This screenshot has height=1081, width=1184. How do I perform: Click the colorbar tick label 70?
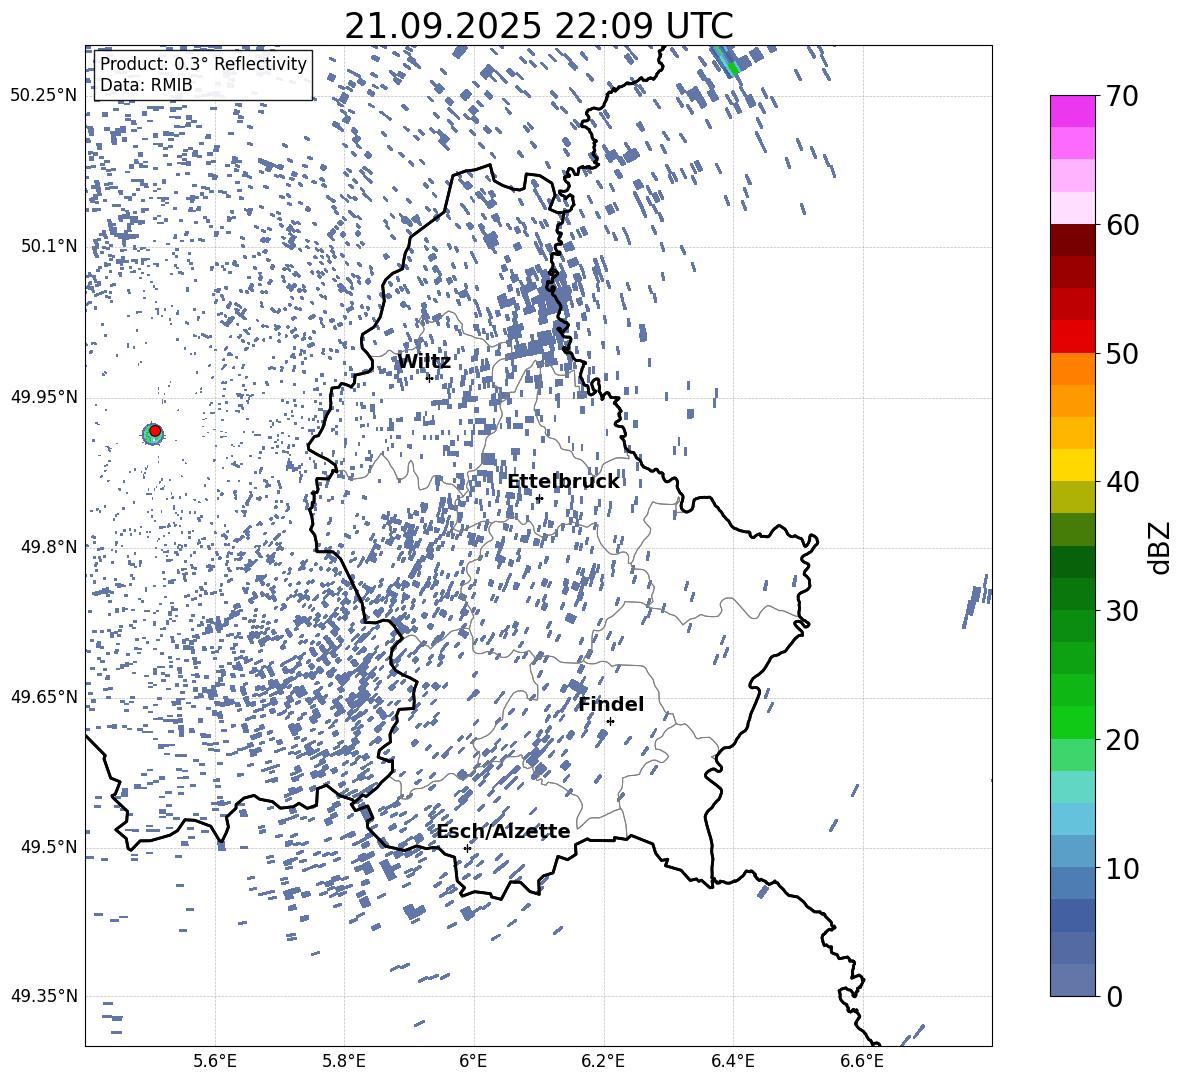[1122, 96]
